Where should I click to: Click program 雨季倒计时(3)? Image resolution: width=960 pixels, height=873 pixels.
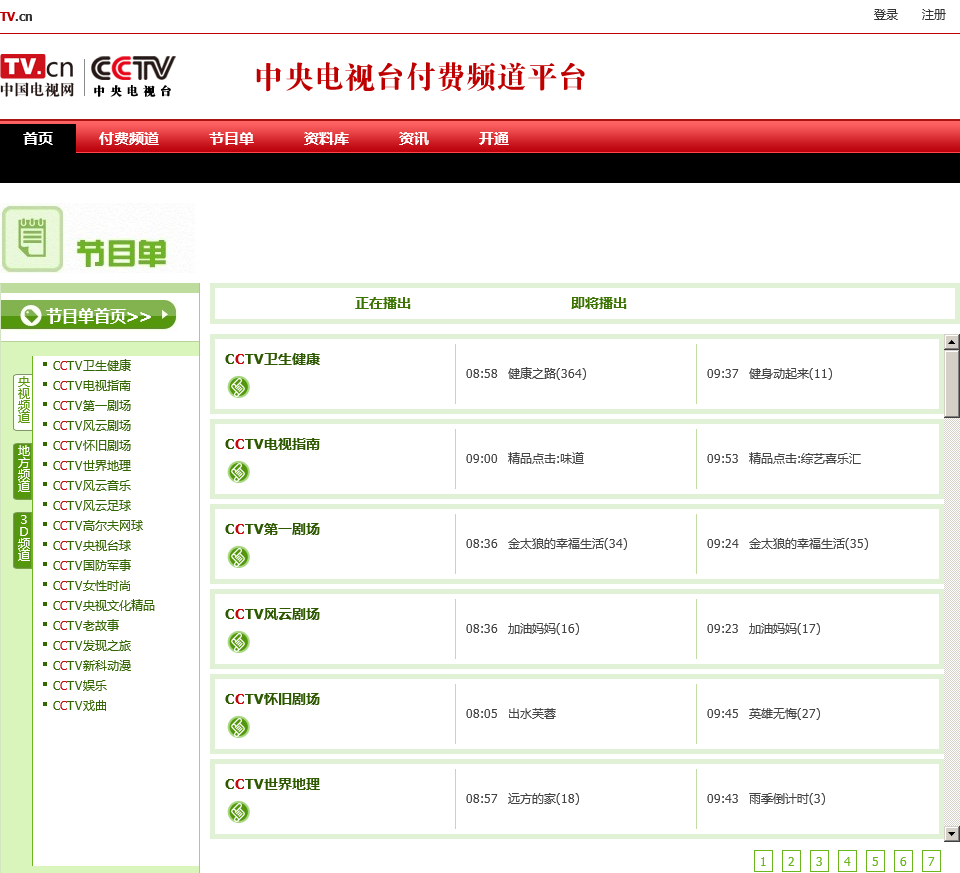[787, 799]
